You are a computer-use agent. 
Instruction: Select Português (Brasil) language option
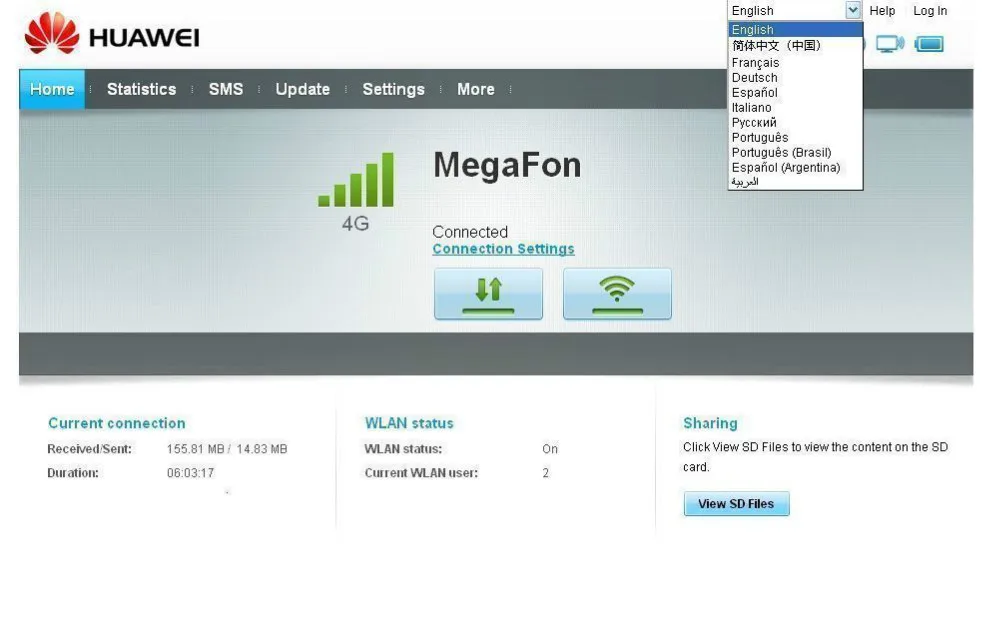coord(781,152)
